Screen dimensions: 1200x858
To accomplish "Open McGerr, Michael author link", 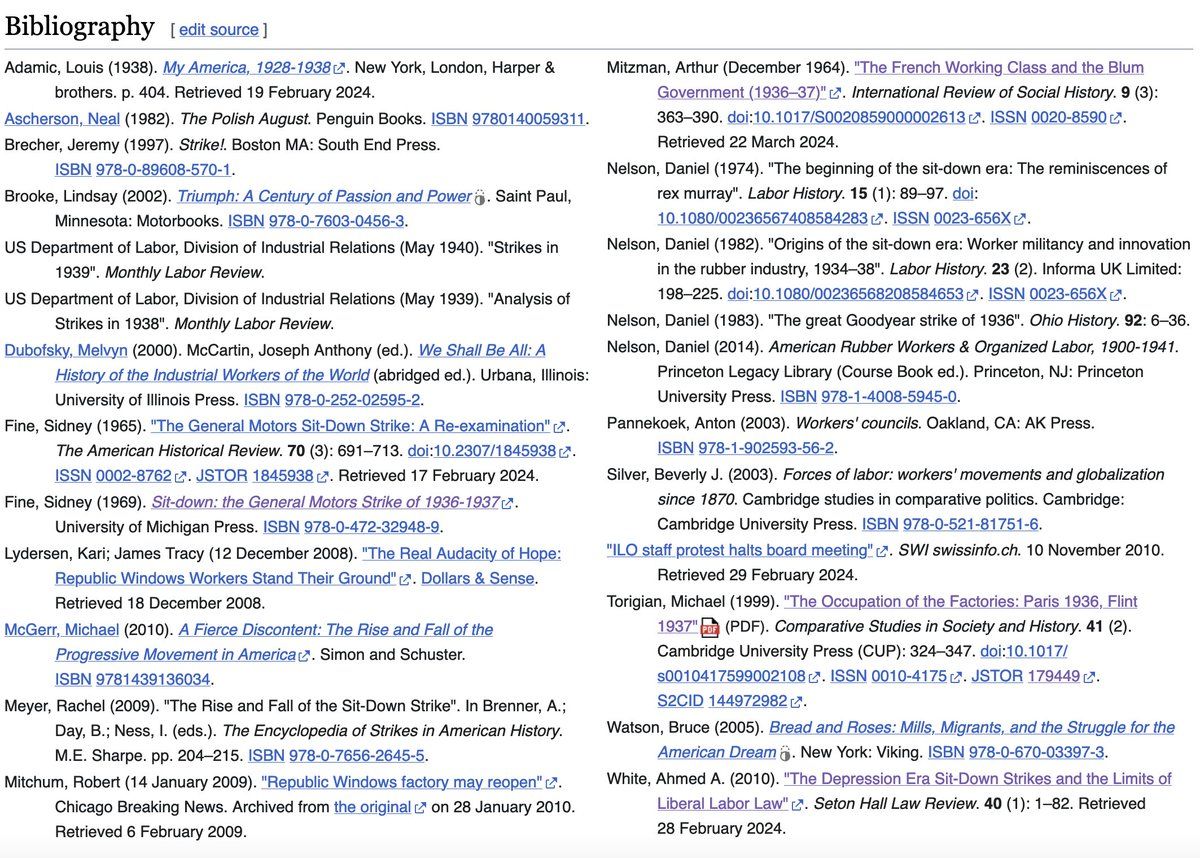I will pyautogui.click(x=62, y=630).
